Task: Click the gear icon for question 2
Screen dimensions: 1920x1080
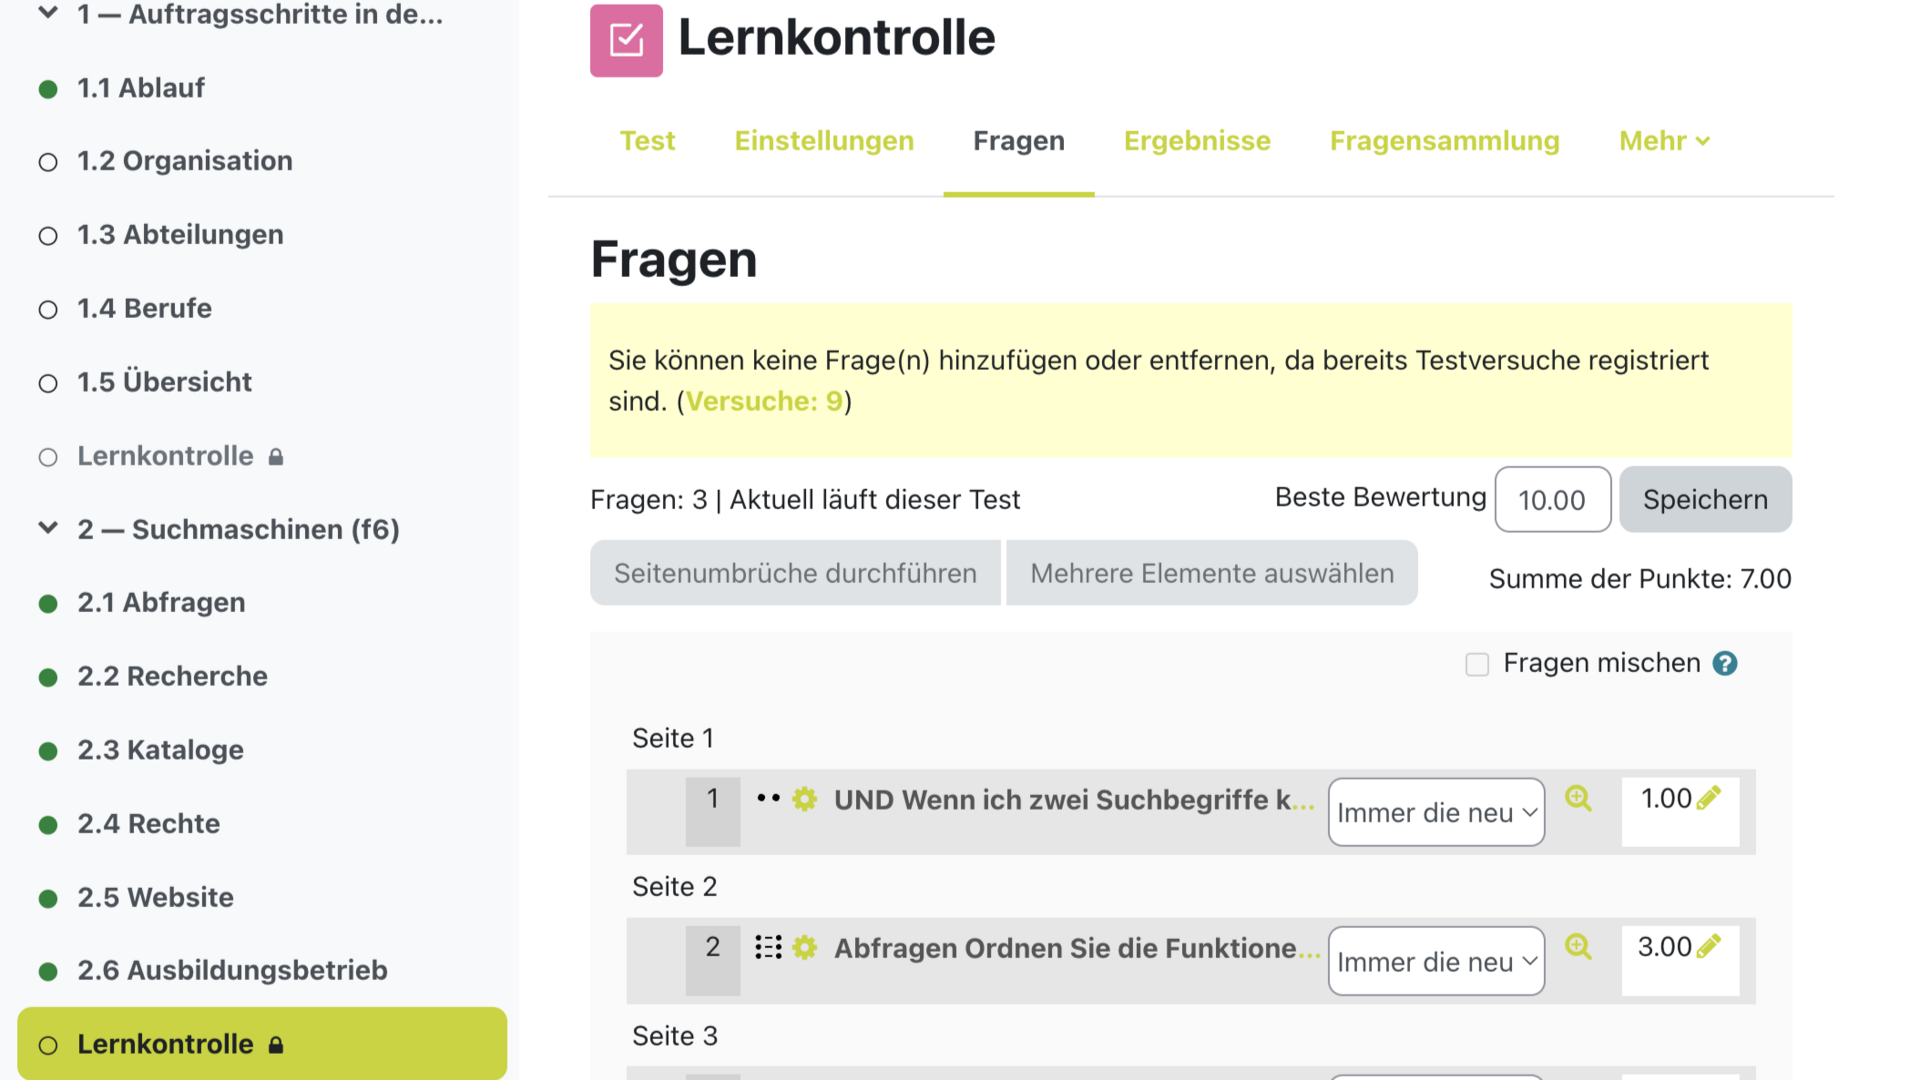Action: tap(805, 947)
